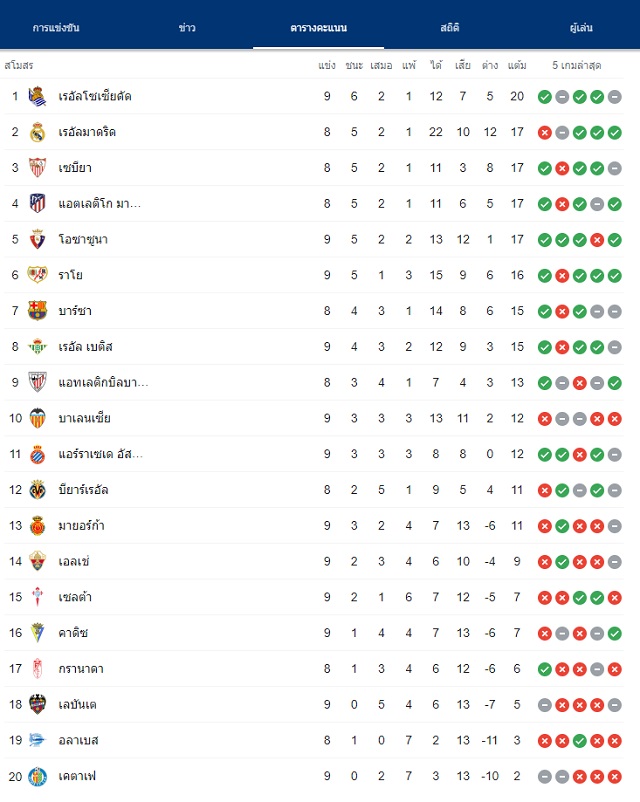Image resolution: width=640 pixels, height=802 pixels.
Task: Click Real Madrid's red loss result icon
Action: pyautogui.click(x=544, y=133)
